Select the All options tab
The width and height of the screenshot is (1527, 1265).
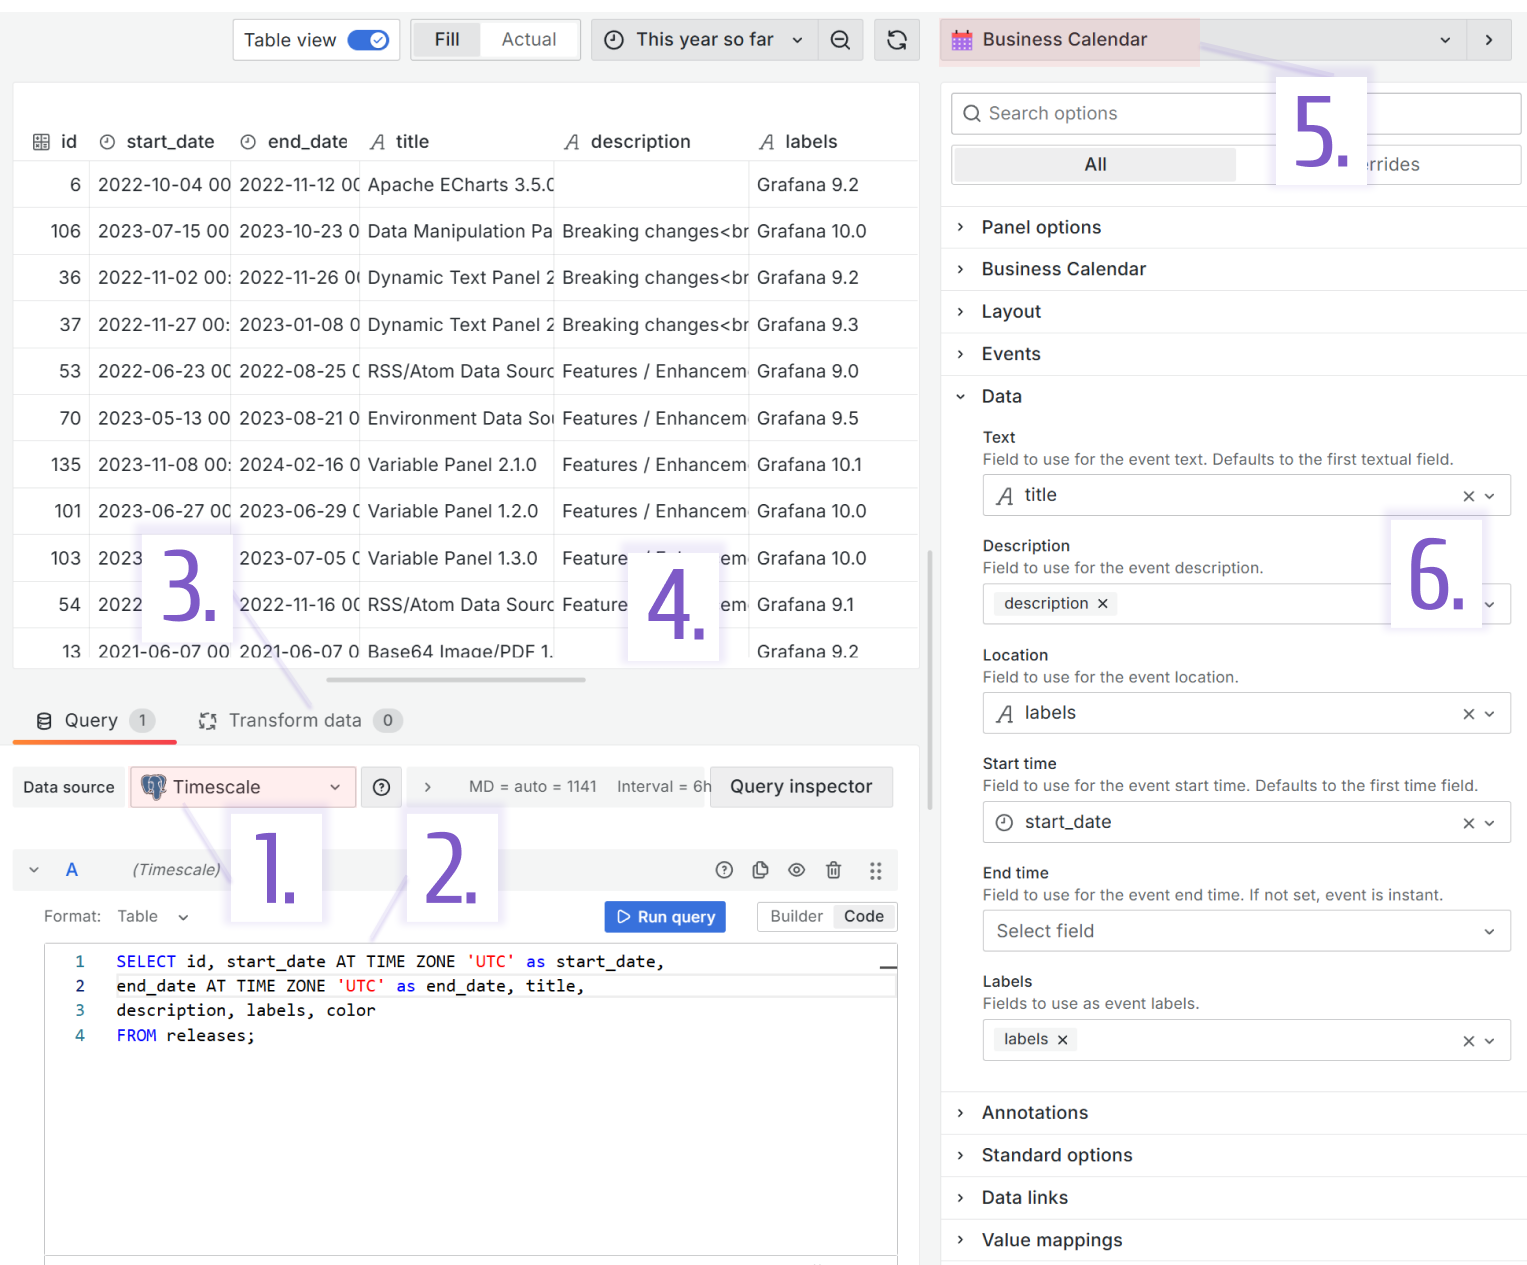tap(1095, 165)
